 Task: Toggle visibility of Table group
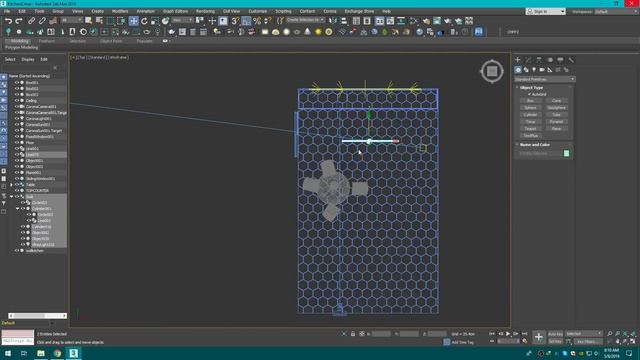[17, 184]
